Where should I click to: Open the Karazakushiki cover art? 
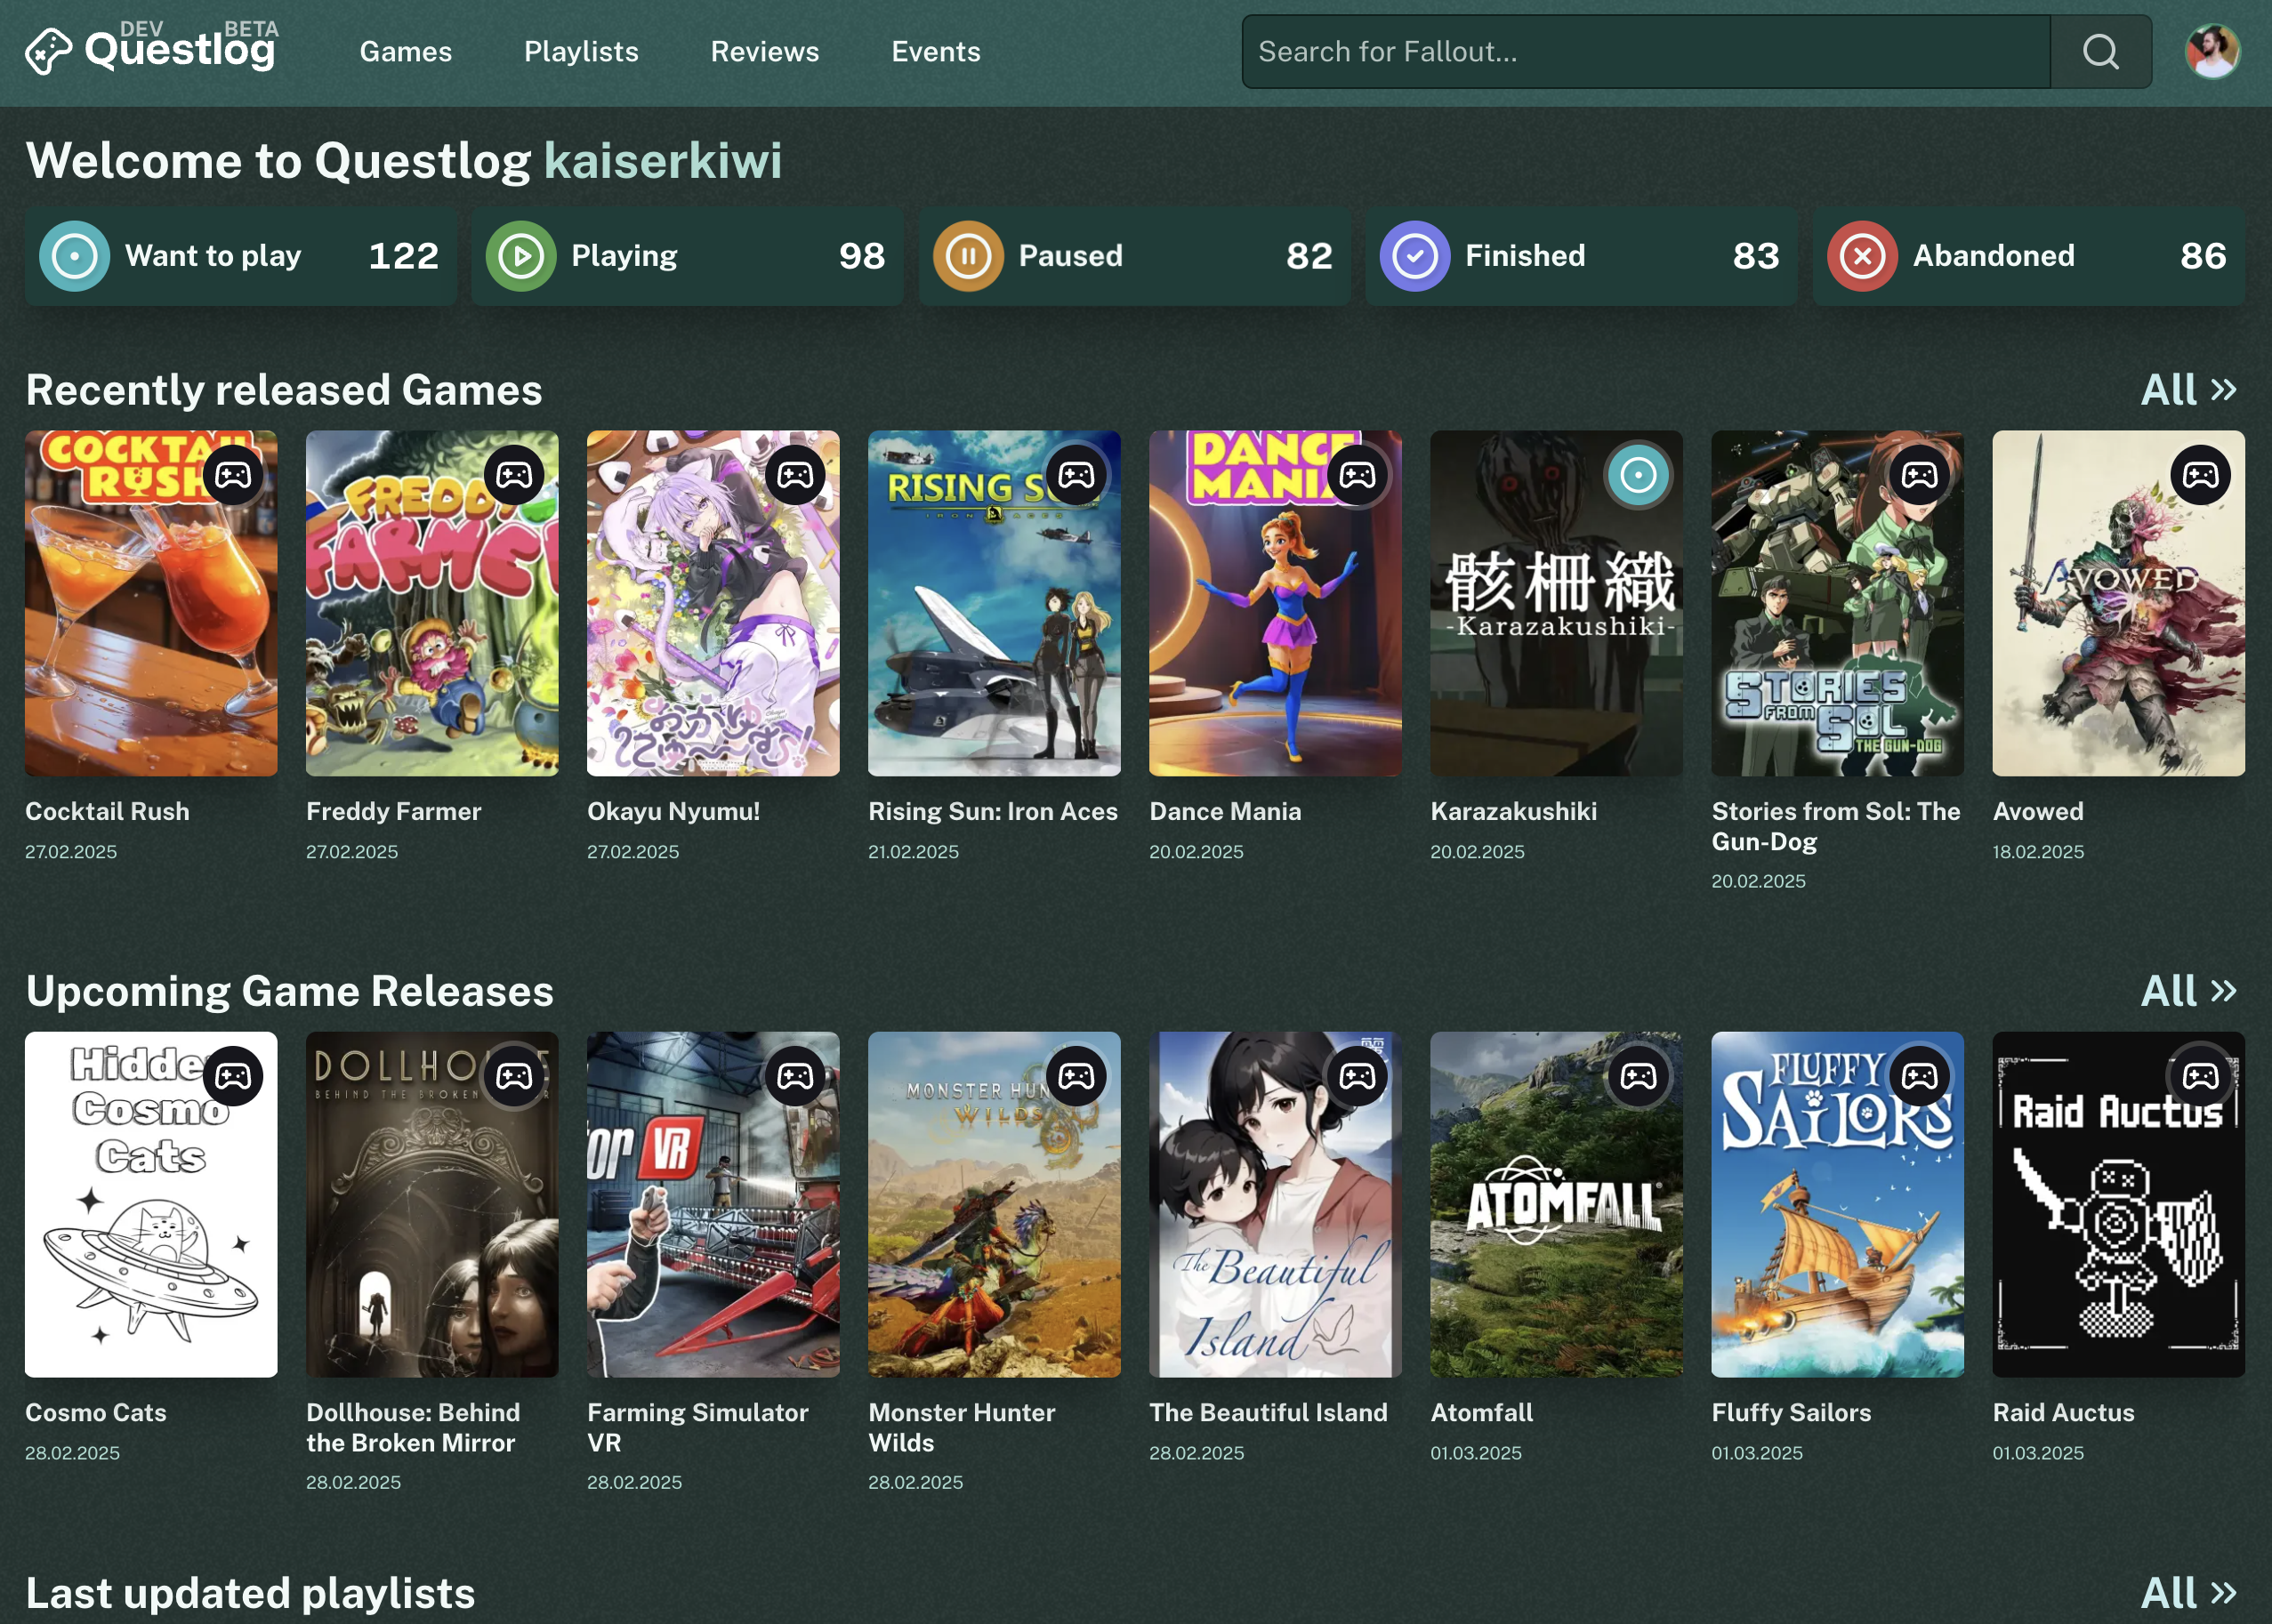[1556, 603]
